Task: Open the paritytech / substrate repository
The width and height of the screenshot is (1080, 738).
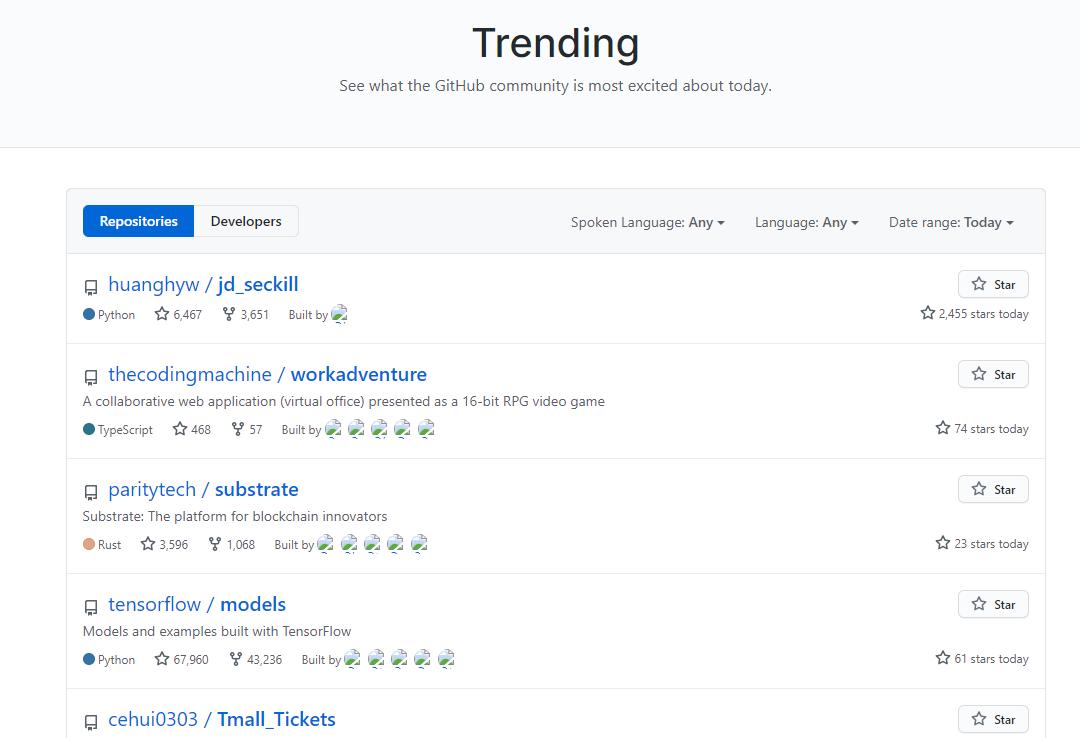Action: (203, 489)
